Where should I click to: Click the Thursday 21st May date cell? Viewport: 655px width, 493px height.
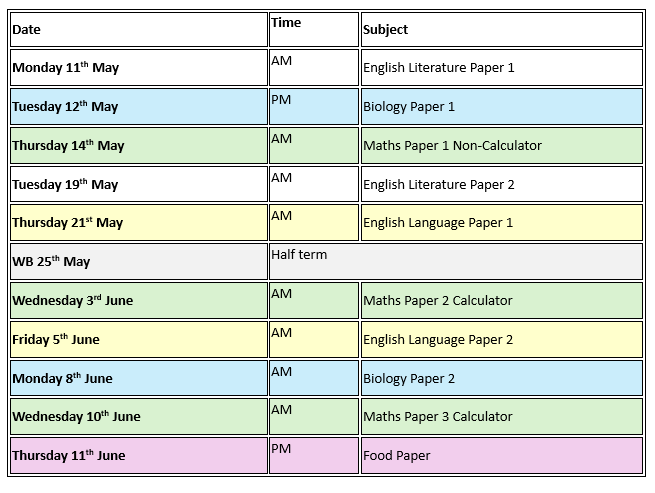click(x=138, y=222)
